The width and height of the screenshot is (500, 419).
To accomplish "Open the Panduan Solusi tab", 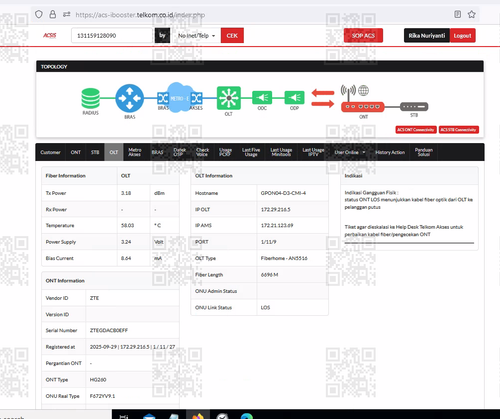I will point(424,152).
